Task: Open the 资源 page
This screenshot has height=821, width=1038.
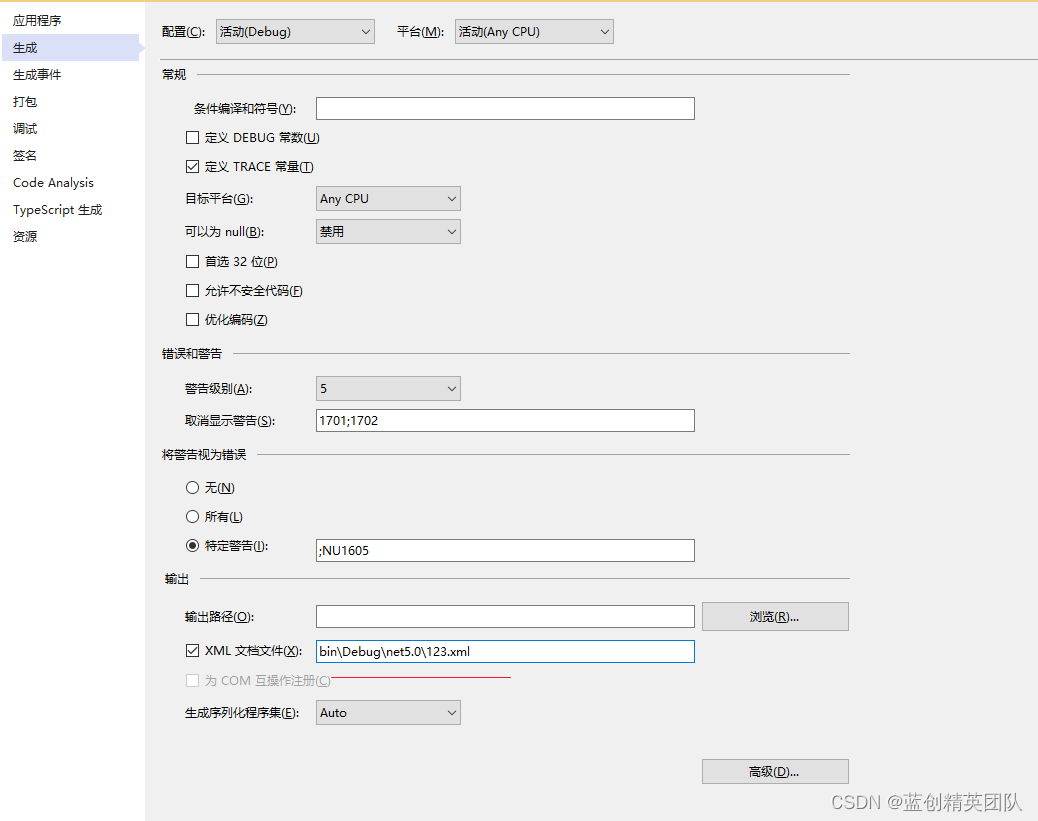Action: pyautogui.click(x=25, y=236)
